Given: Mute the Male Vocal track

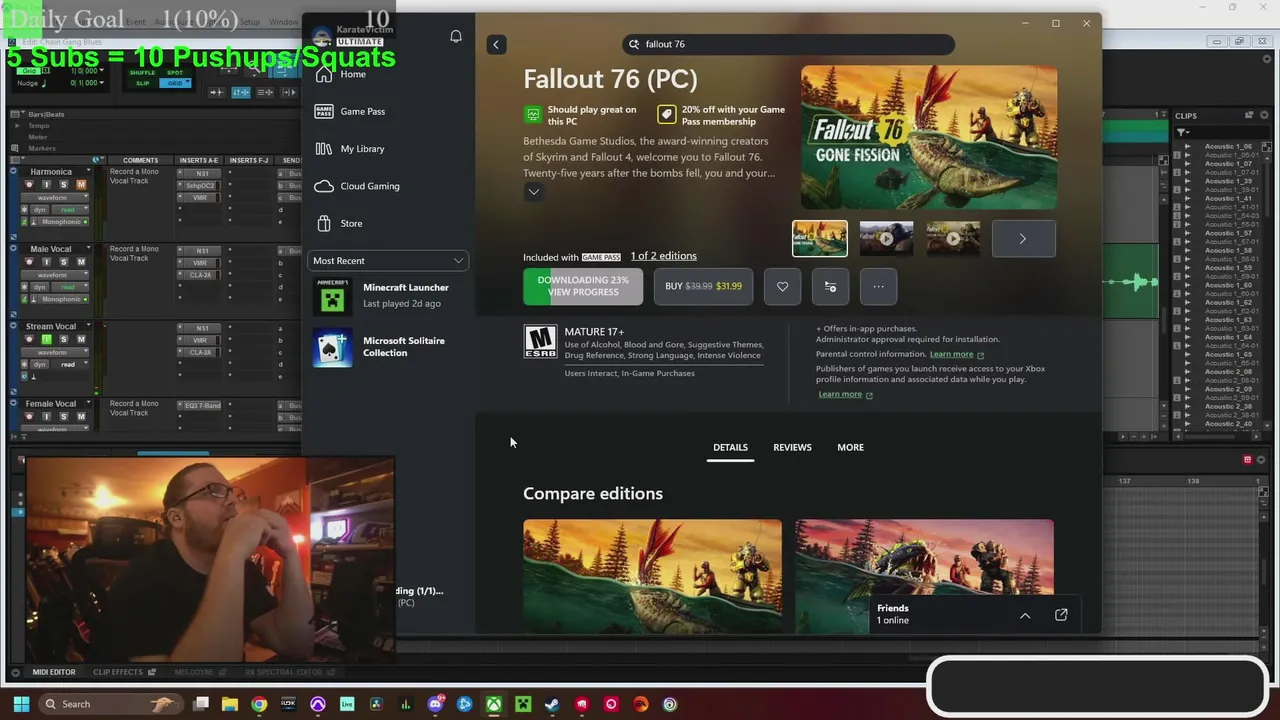Looking at the screenshot, I should (81, 262).
